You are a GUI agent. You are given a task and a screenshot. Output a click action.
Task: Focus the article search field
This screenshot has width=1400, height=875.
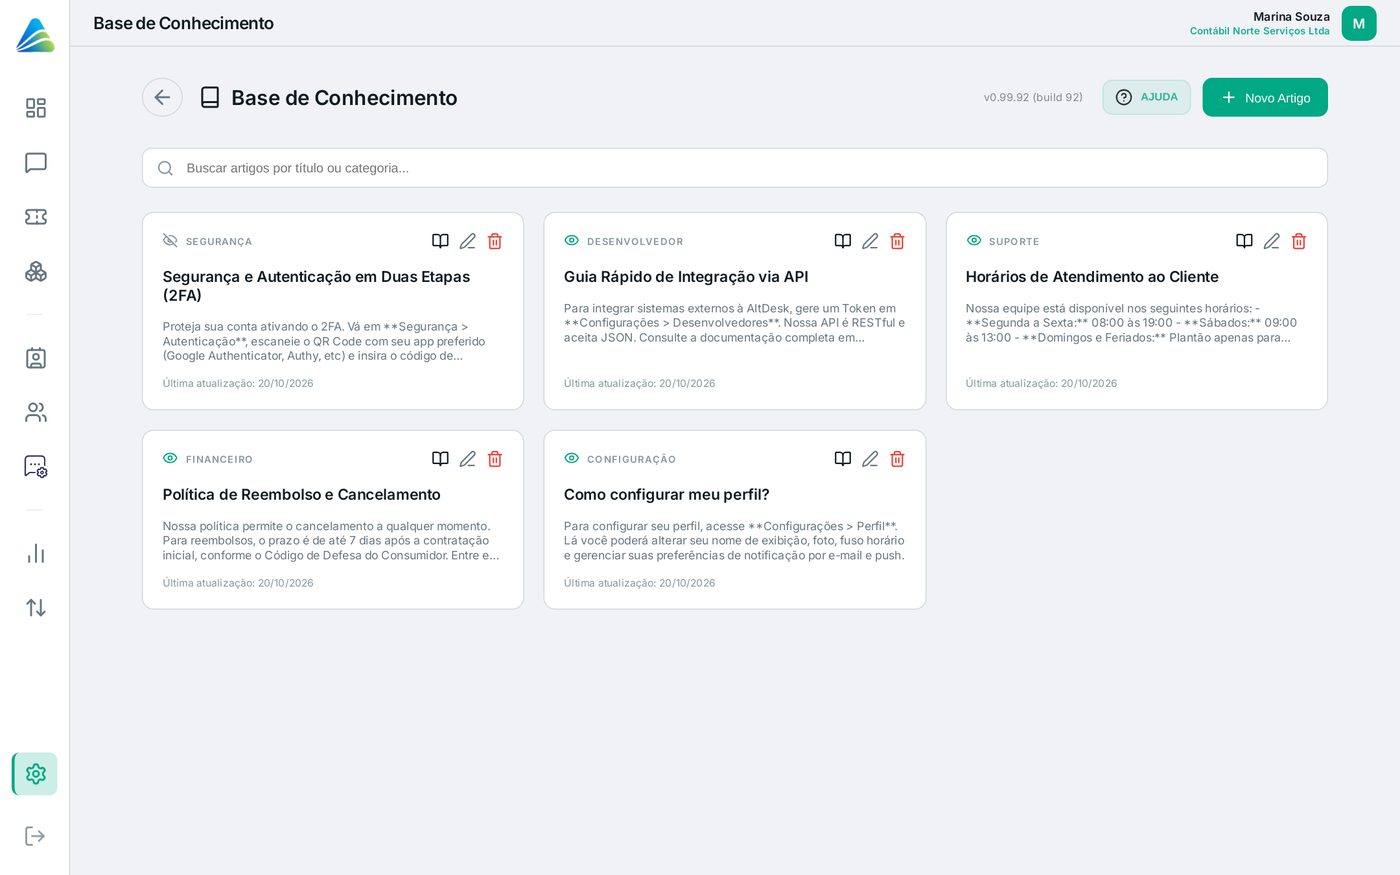tap(735, 168)
